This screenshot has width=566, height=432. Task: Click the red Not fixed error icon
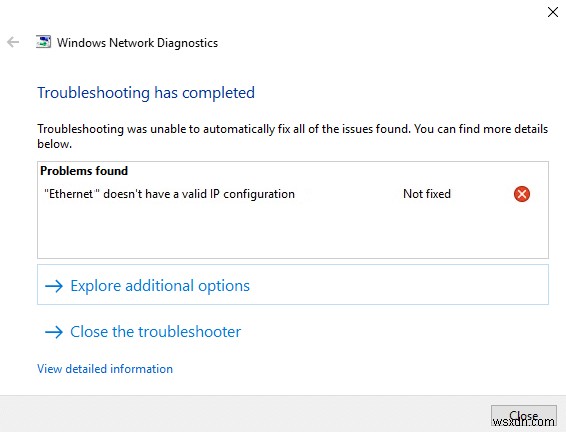pos(522,194)
